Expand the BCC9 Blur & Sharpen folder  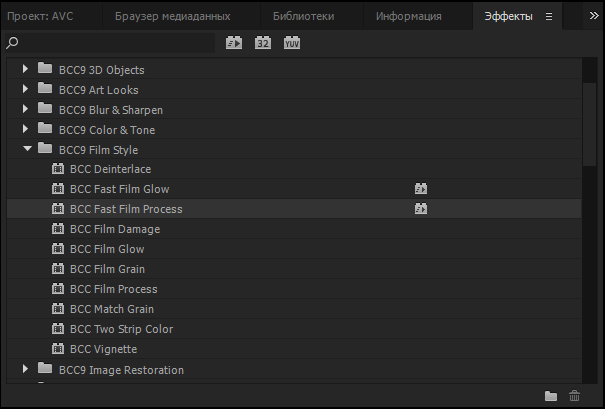[x=25, y=109]
